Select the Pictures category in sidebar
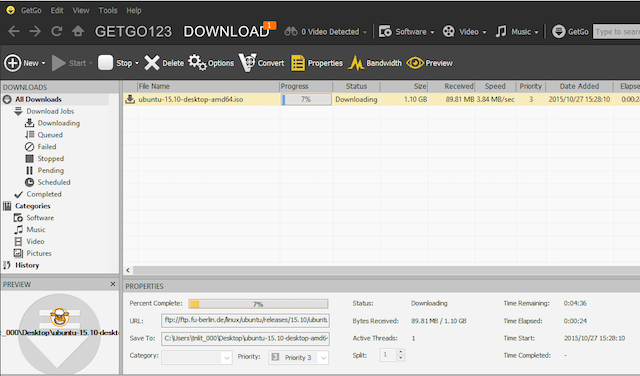 click(x=39, y=253)
